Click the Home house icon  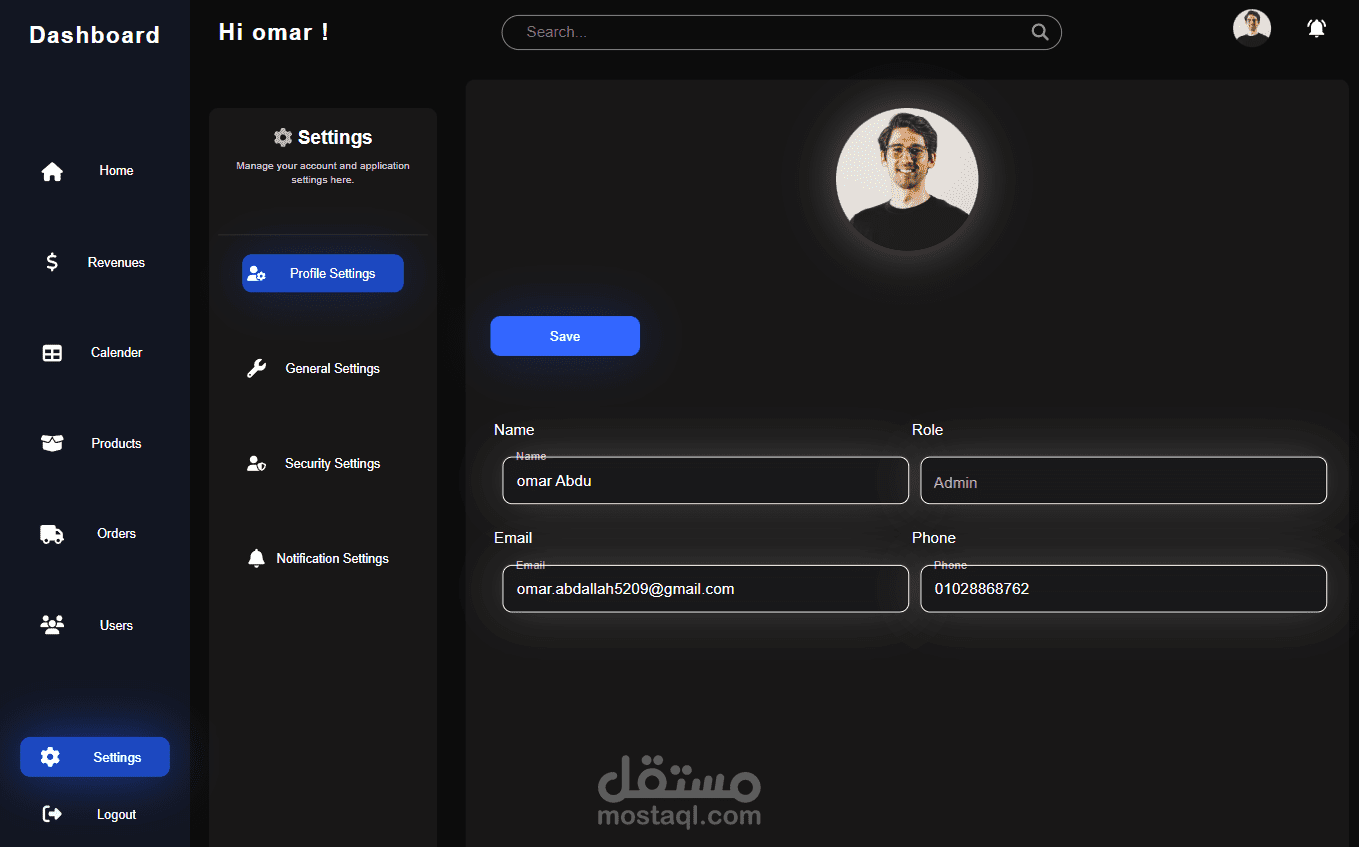[x=52, y=171]
